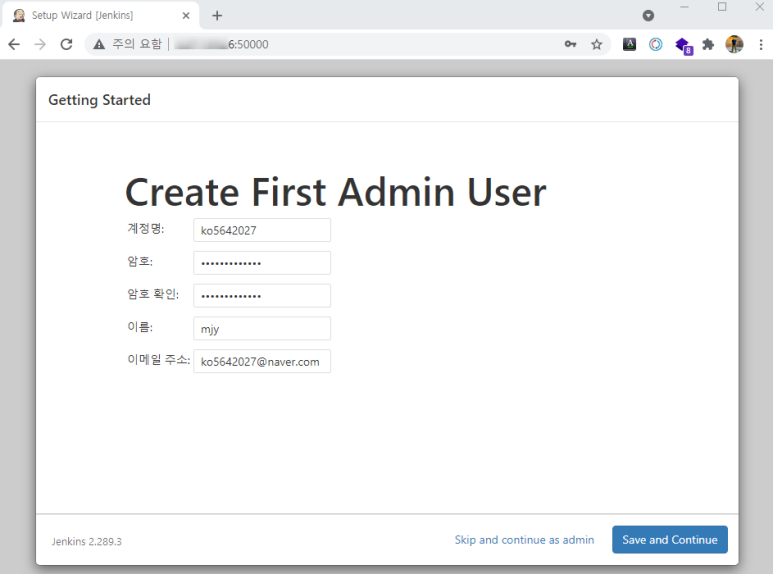Click the 계정명: label
This screenshot has width=773, height=574.
145,228
